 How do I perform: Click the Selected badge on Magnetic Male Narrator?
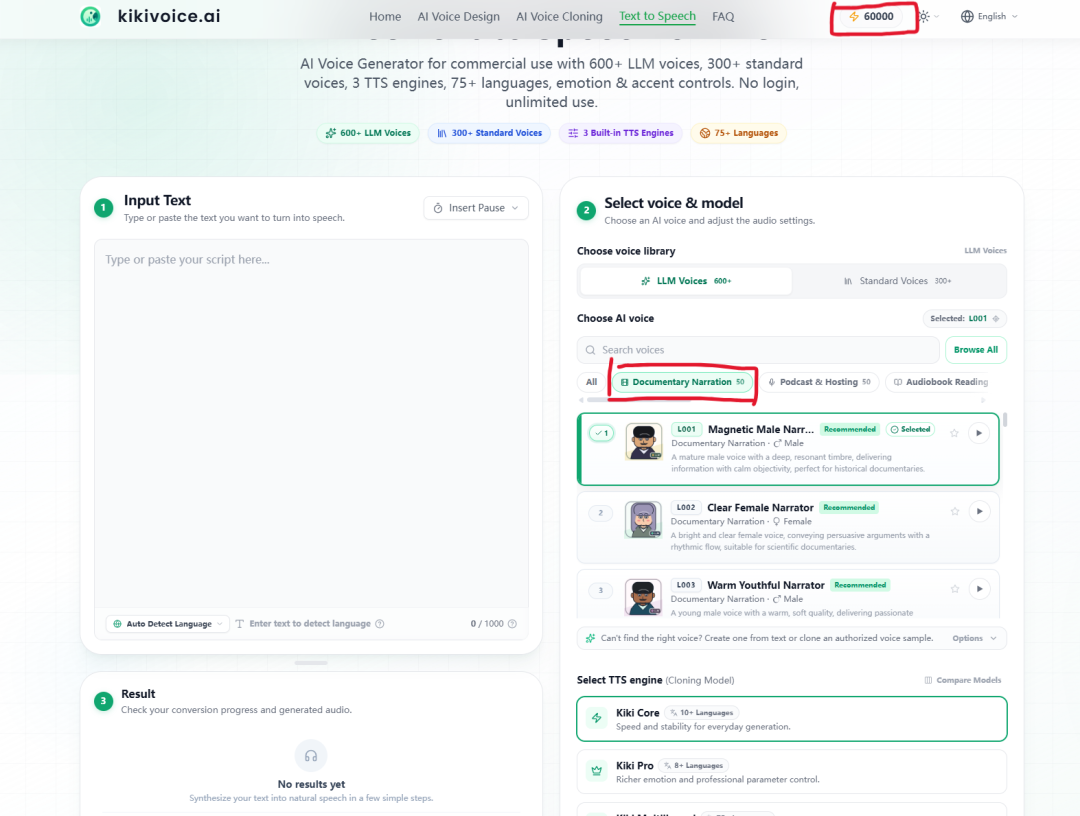pos(910,429)
